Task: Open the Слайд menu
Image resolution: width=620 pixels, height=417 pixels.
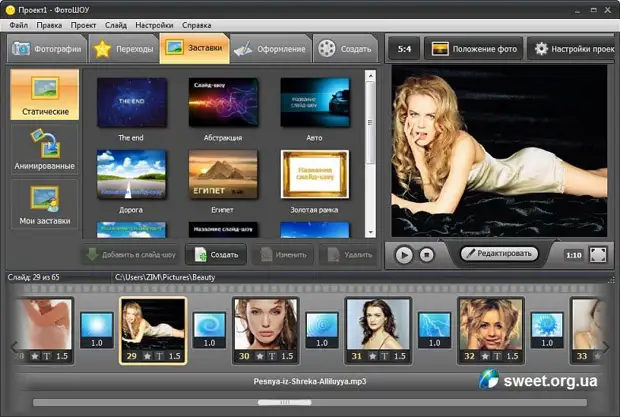Action: 115,23
